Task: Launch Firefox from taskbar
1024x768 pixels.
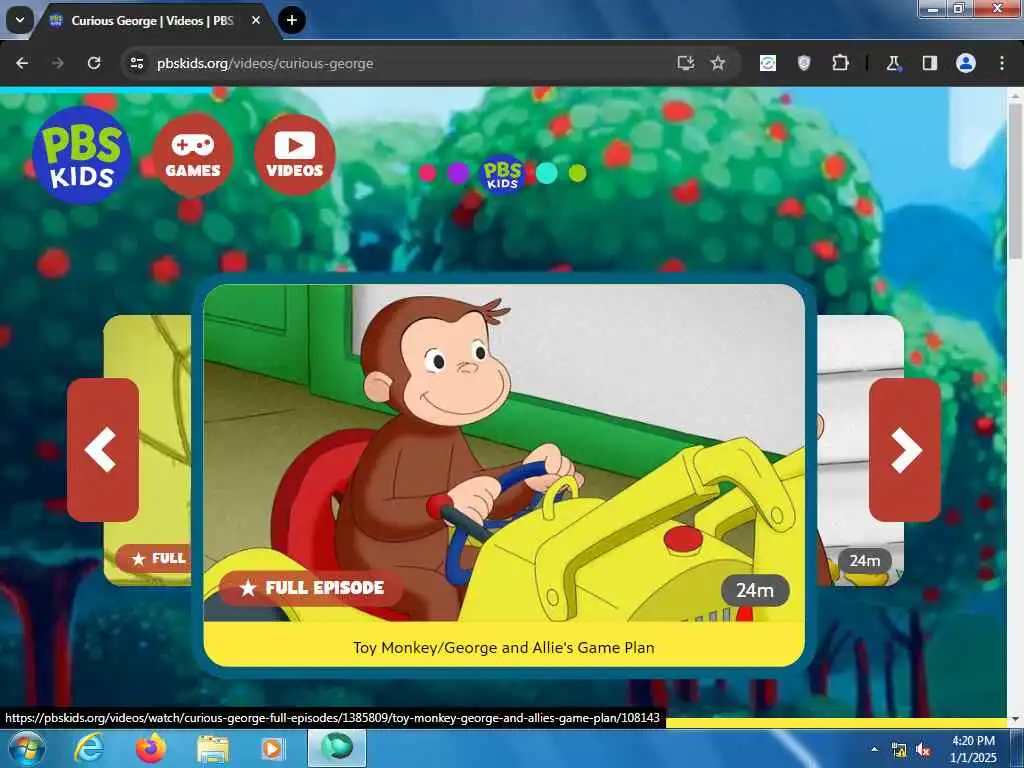Action: click(x=151, y=748)
